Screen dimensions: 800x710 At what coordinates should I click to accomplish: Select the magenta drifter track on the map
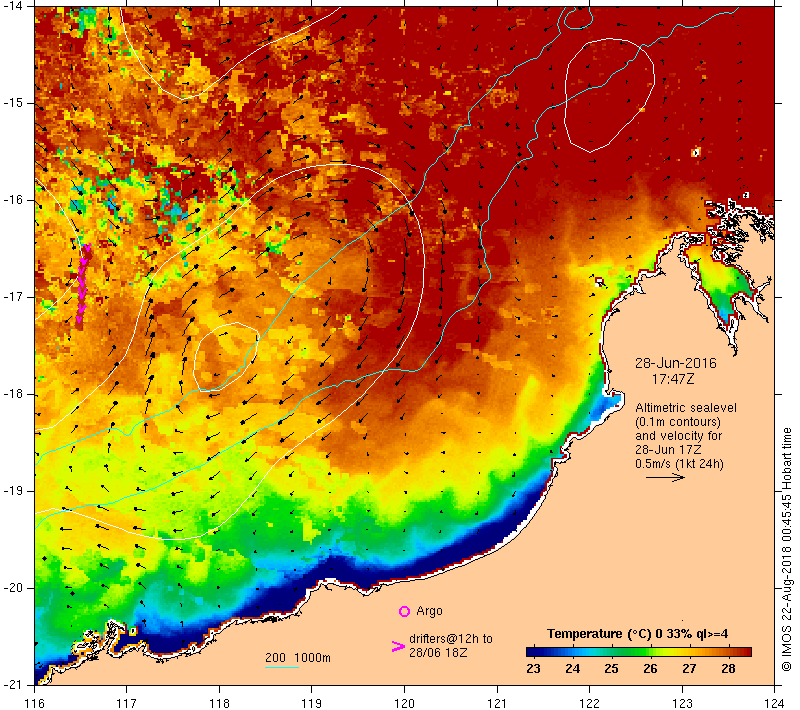point(83,283)
